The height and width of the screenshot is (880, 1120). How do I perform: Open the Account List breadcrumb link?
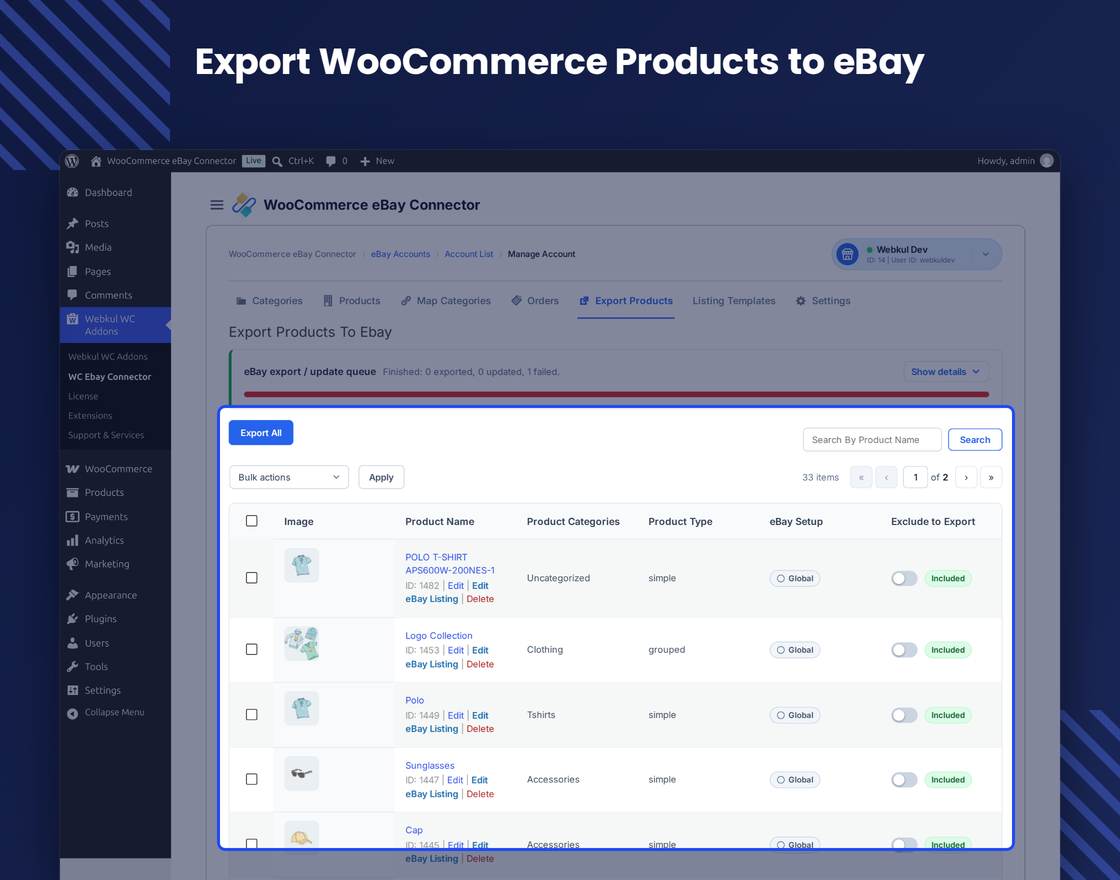(x=469, y=254)
